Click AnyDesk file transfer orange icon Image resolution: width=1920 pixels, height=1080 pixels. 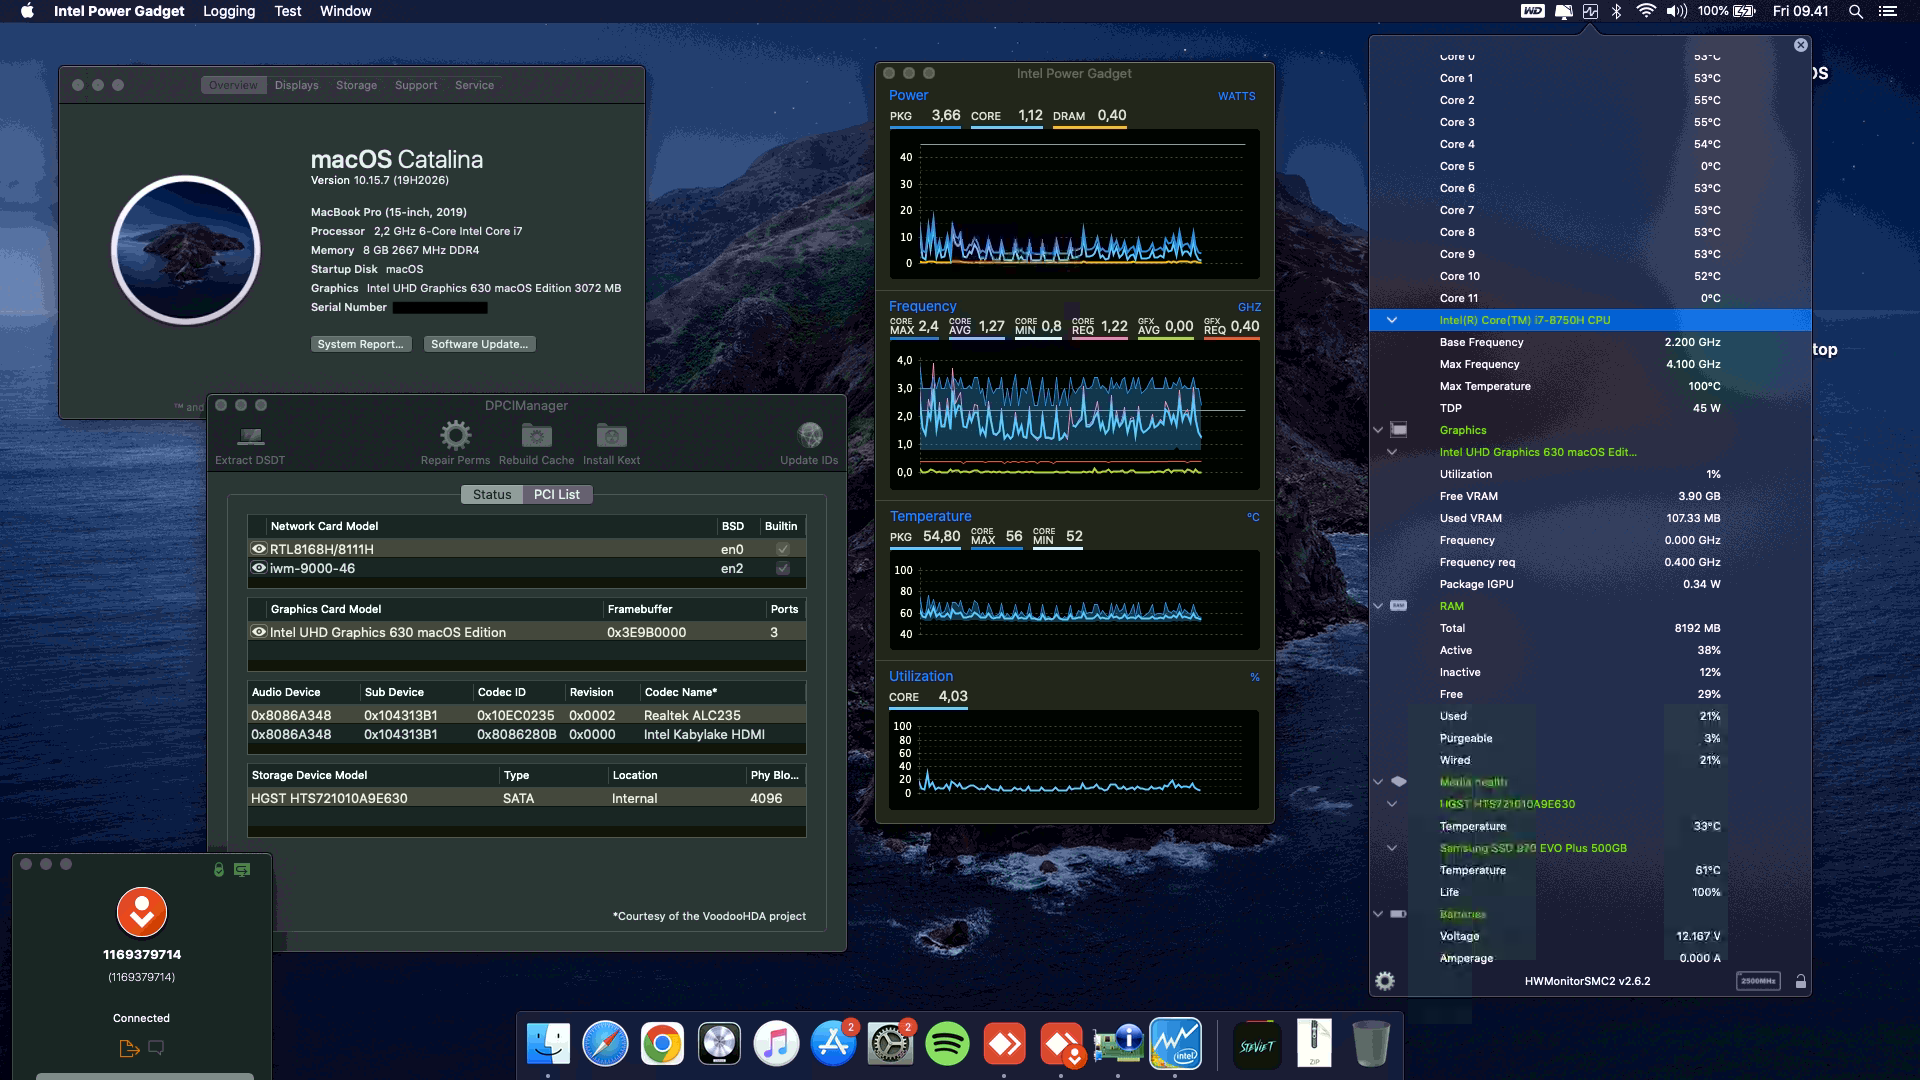128,1048
